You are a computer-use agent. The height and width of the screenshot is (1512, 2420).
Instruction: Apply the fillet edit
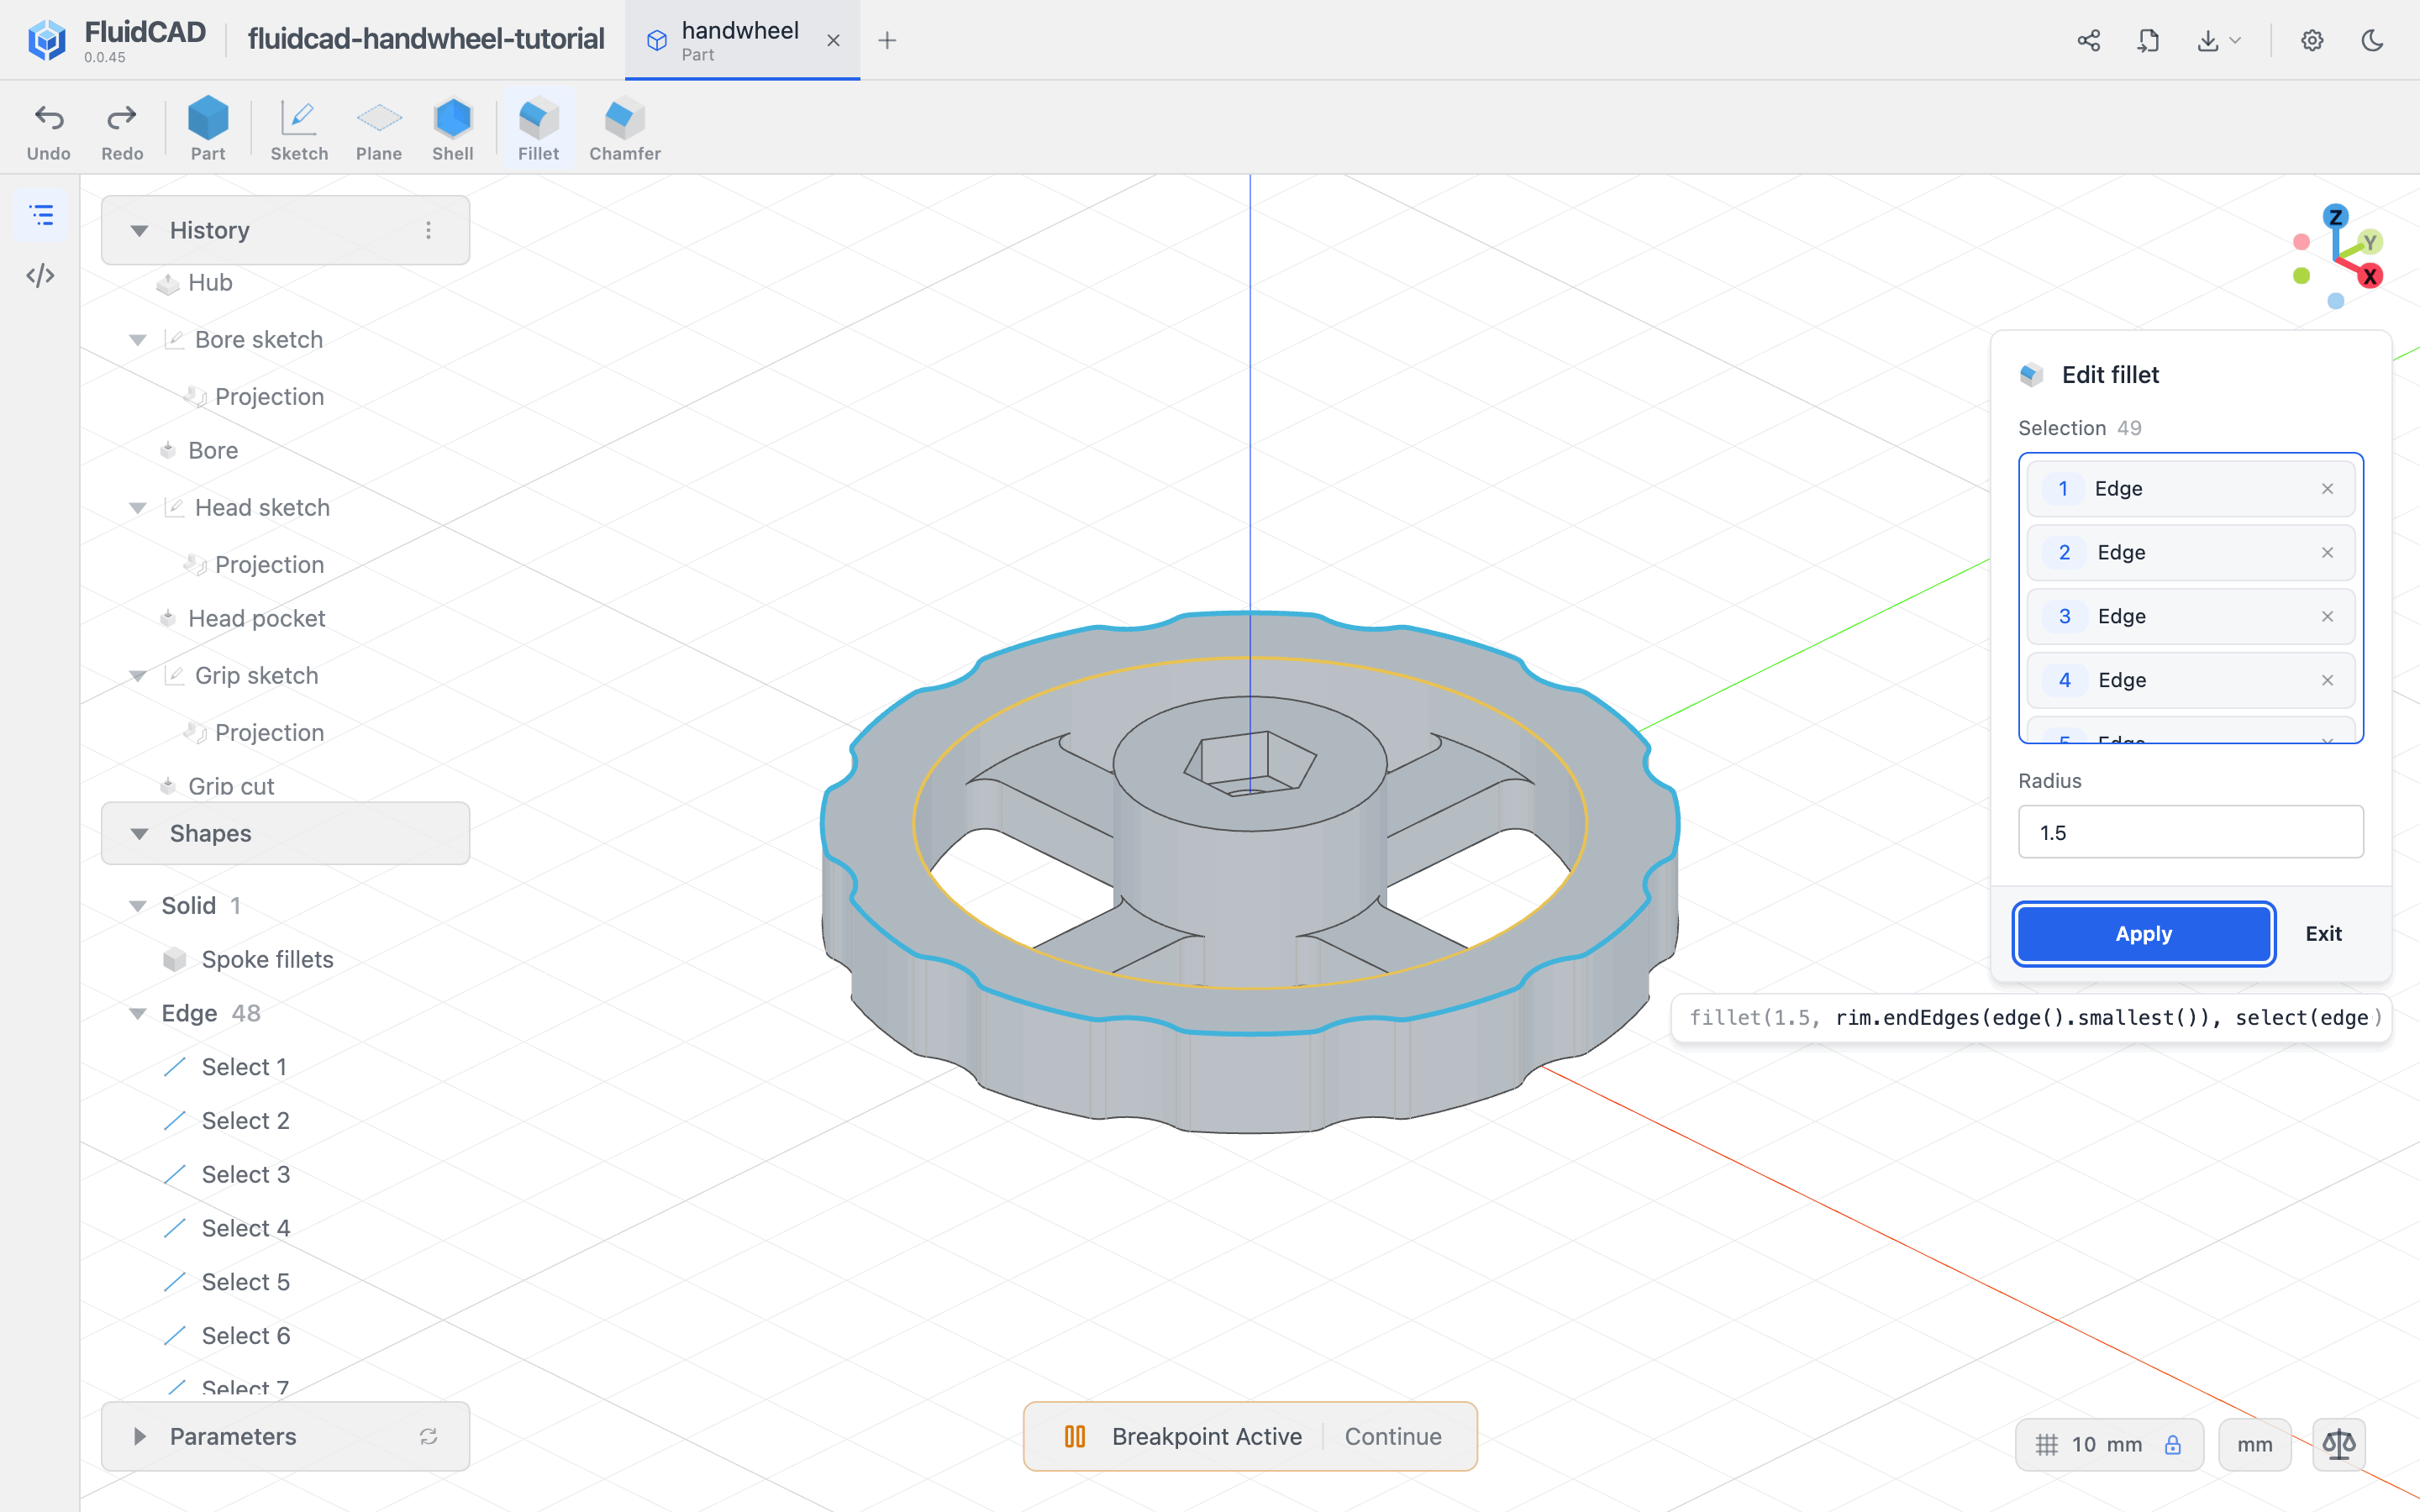click(x=2143, y=933)
